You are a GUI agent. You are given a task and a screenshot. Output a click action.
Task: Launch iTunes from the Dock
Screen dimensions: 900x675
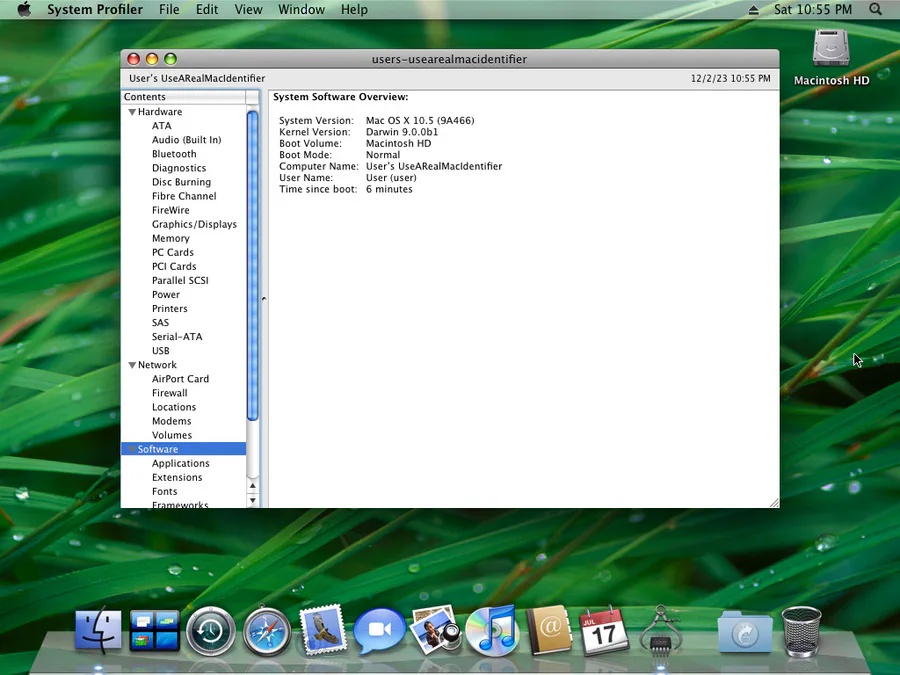pyautogui.click(x=492, y=631)
